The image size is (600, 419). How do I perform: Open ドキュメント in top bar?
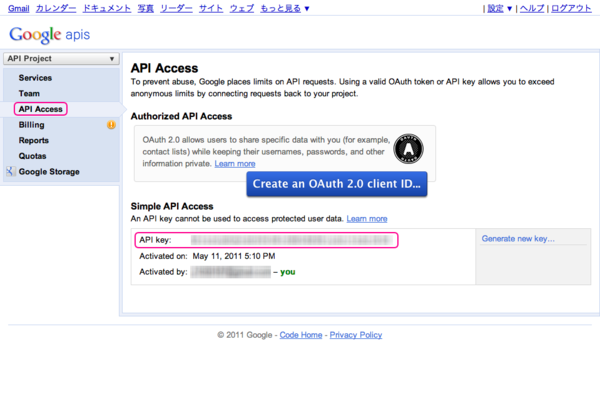pos(107,8)
